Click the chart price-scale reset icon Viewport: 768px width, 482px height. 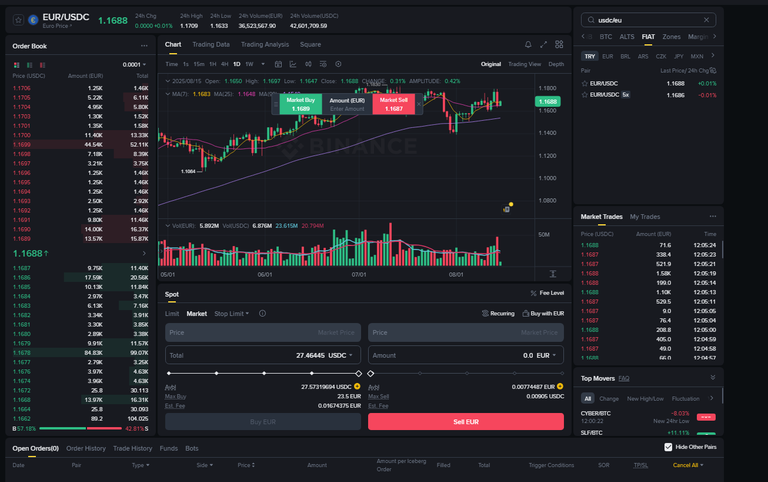click(x=552, y=274)
